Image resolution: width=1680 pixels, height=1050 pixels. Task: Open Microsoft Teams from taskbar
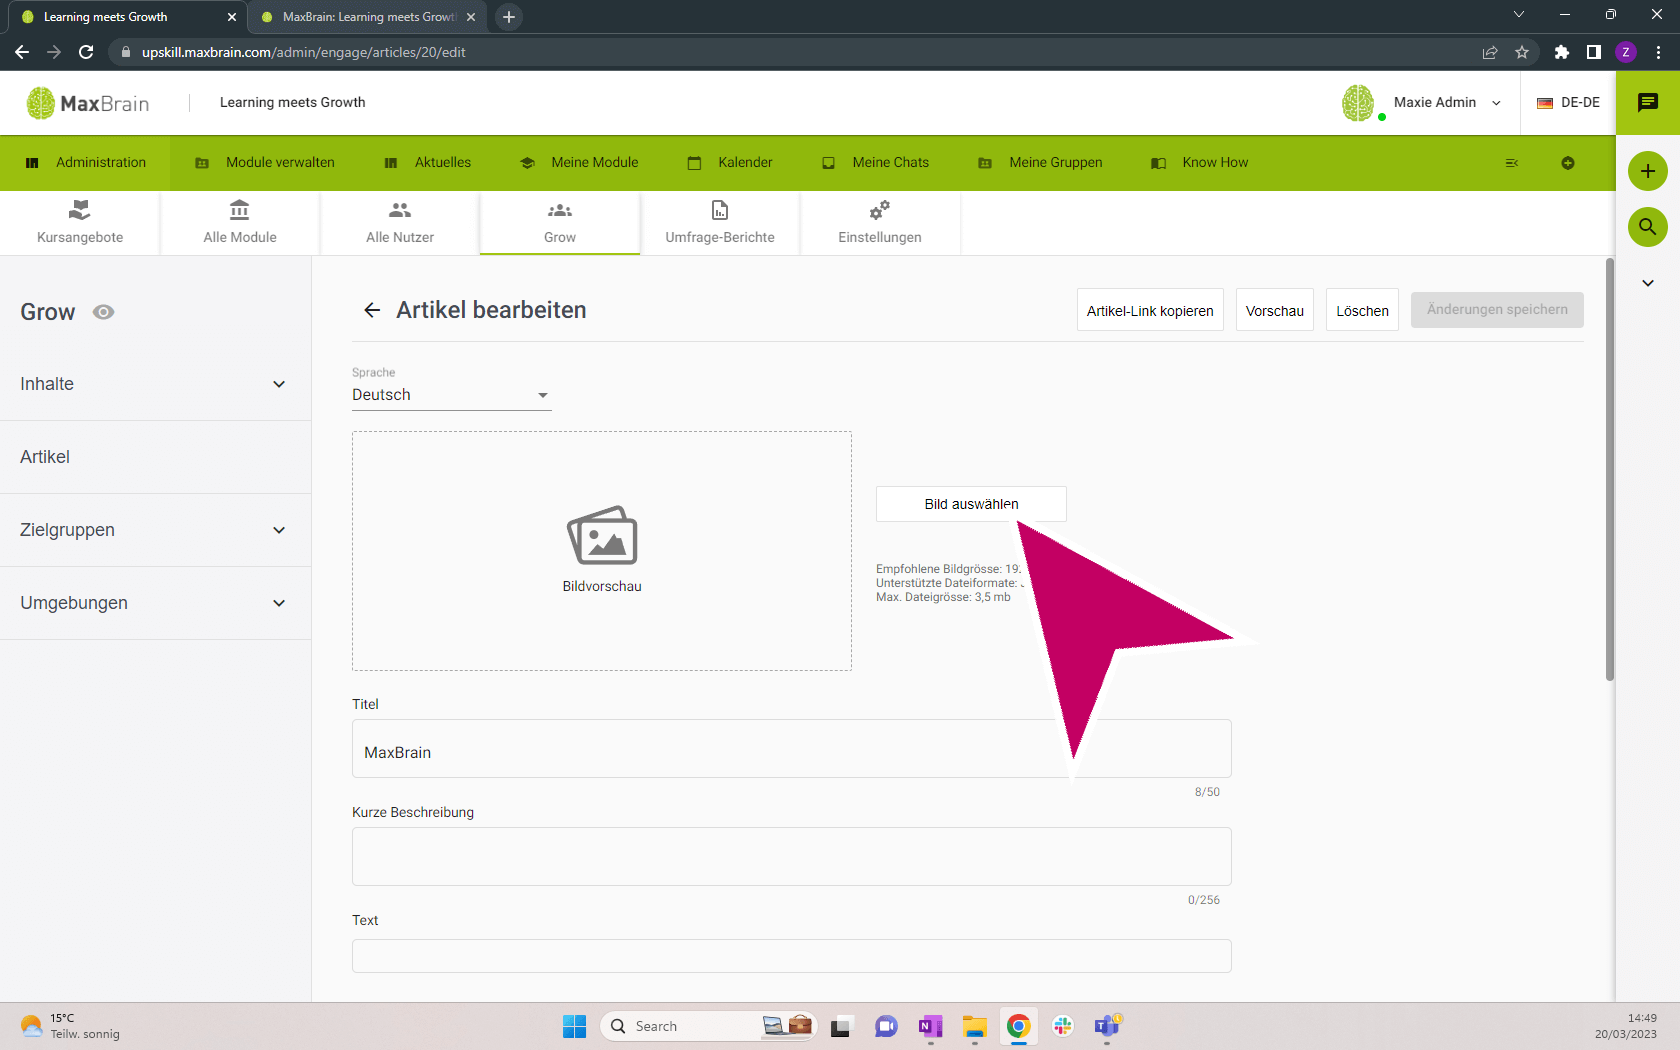1107,1026
